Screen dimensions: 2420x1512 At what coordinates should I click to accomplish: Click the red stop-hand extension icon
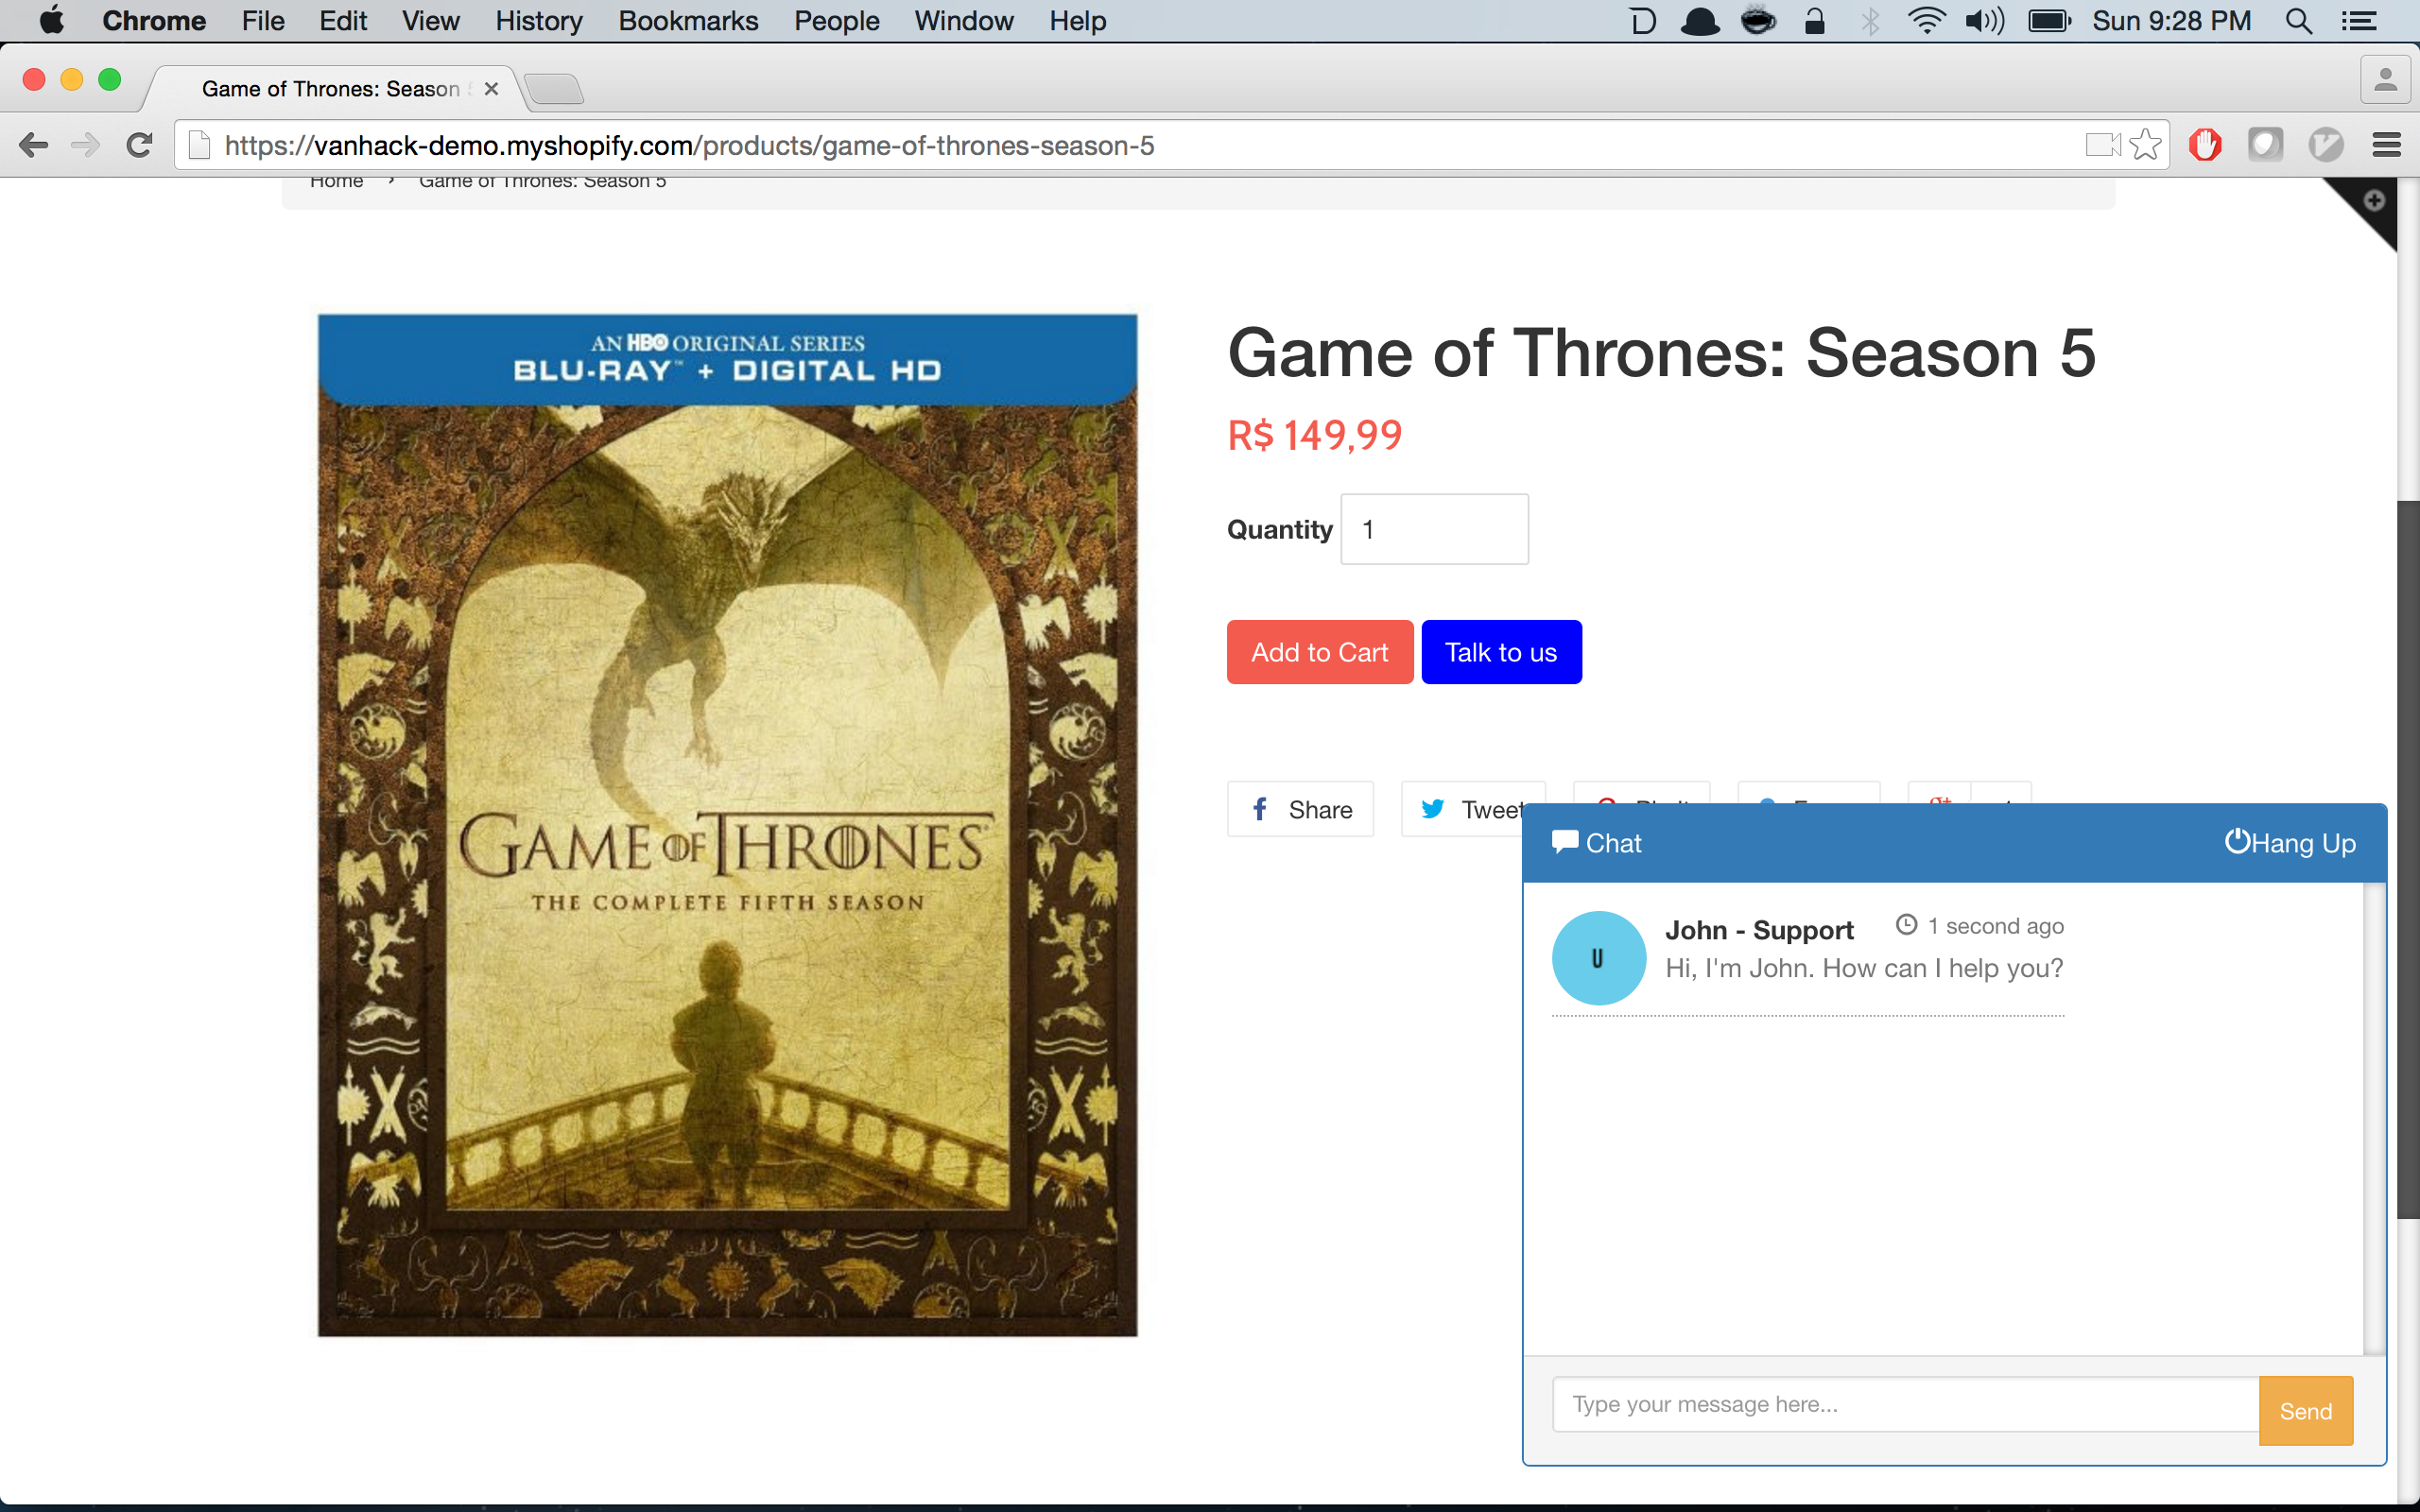tap(2204, 145)
